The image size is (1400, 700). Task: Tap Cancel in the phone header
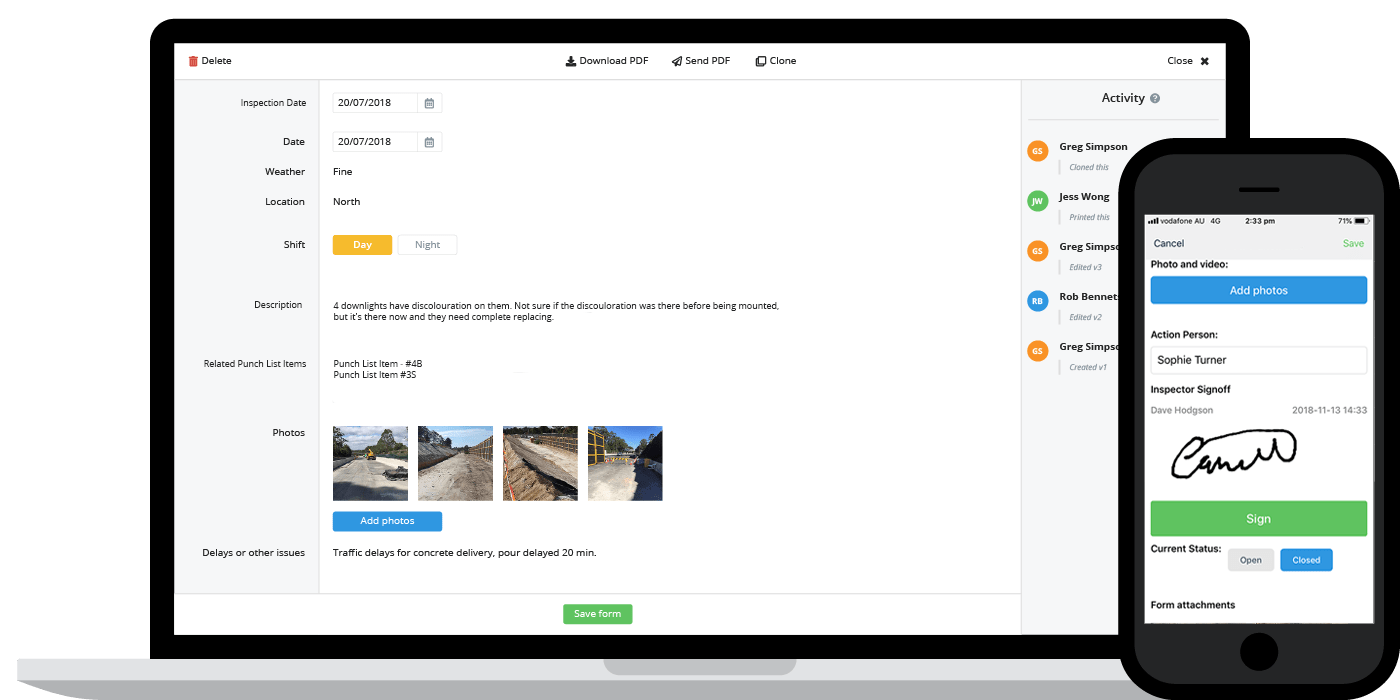1168,243
